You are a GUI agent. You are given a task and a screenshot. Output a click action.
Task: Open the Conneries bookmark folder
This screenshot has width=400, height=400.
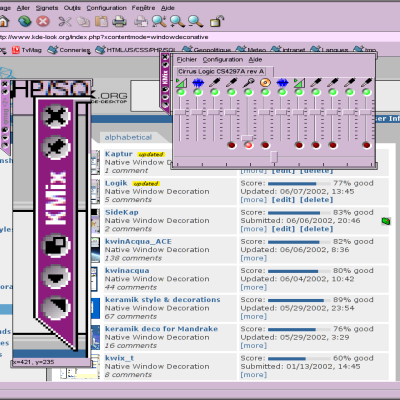(69, 50)
